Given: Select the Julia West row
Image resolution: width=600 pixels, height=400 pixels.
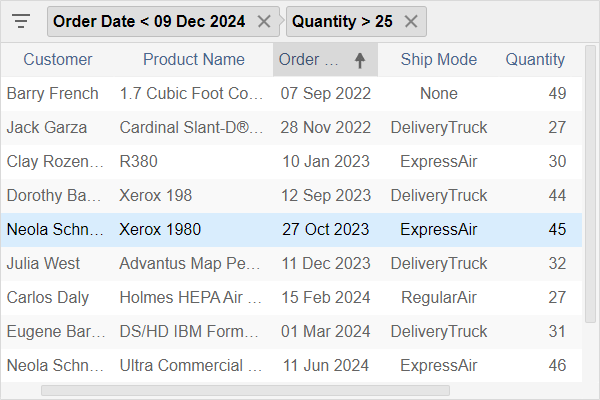Looking at the screenshot, I should pyautogui.click(x=292, y=264).
